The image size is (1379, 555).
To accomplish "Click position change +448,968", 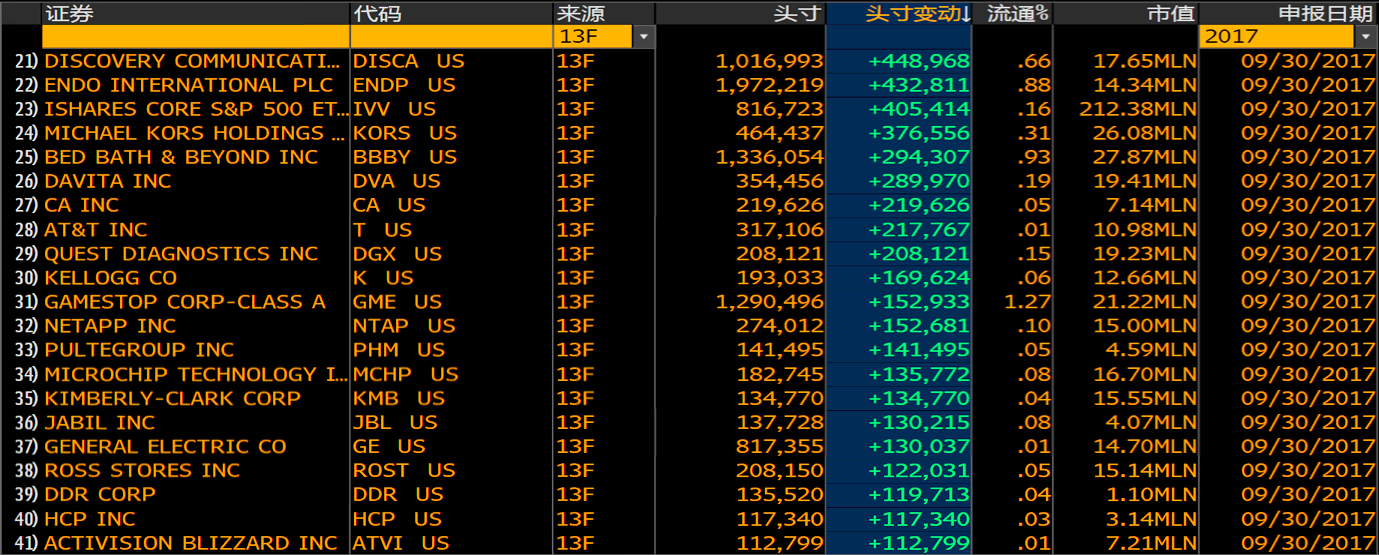I will pyautogui.click(x=919, y=61).
